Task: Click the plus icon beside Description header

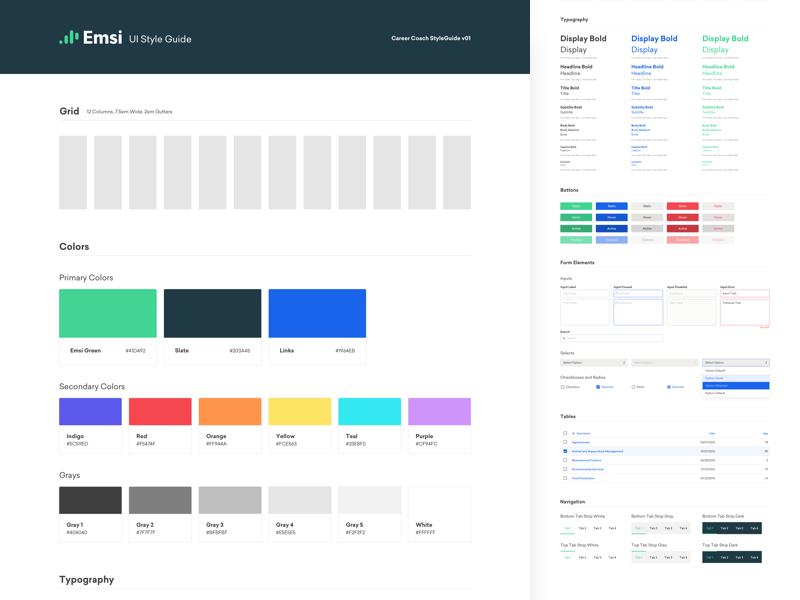Action: coord(574,433)
